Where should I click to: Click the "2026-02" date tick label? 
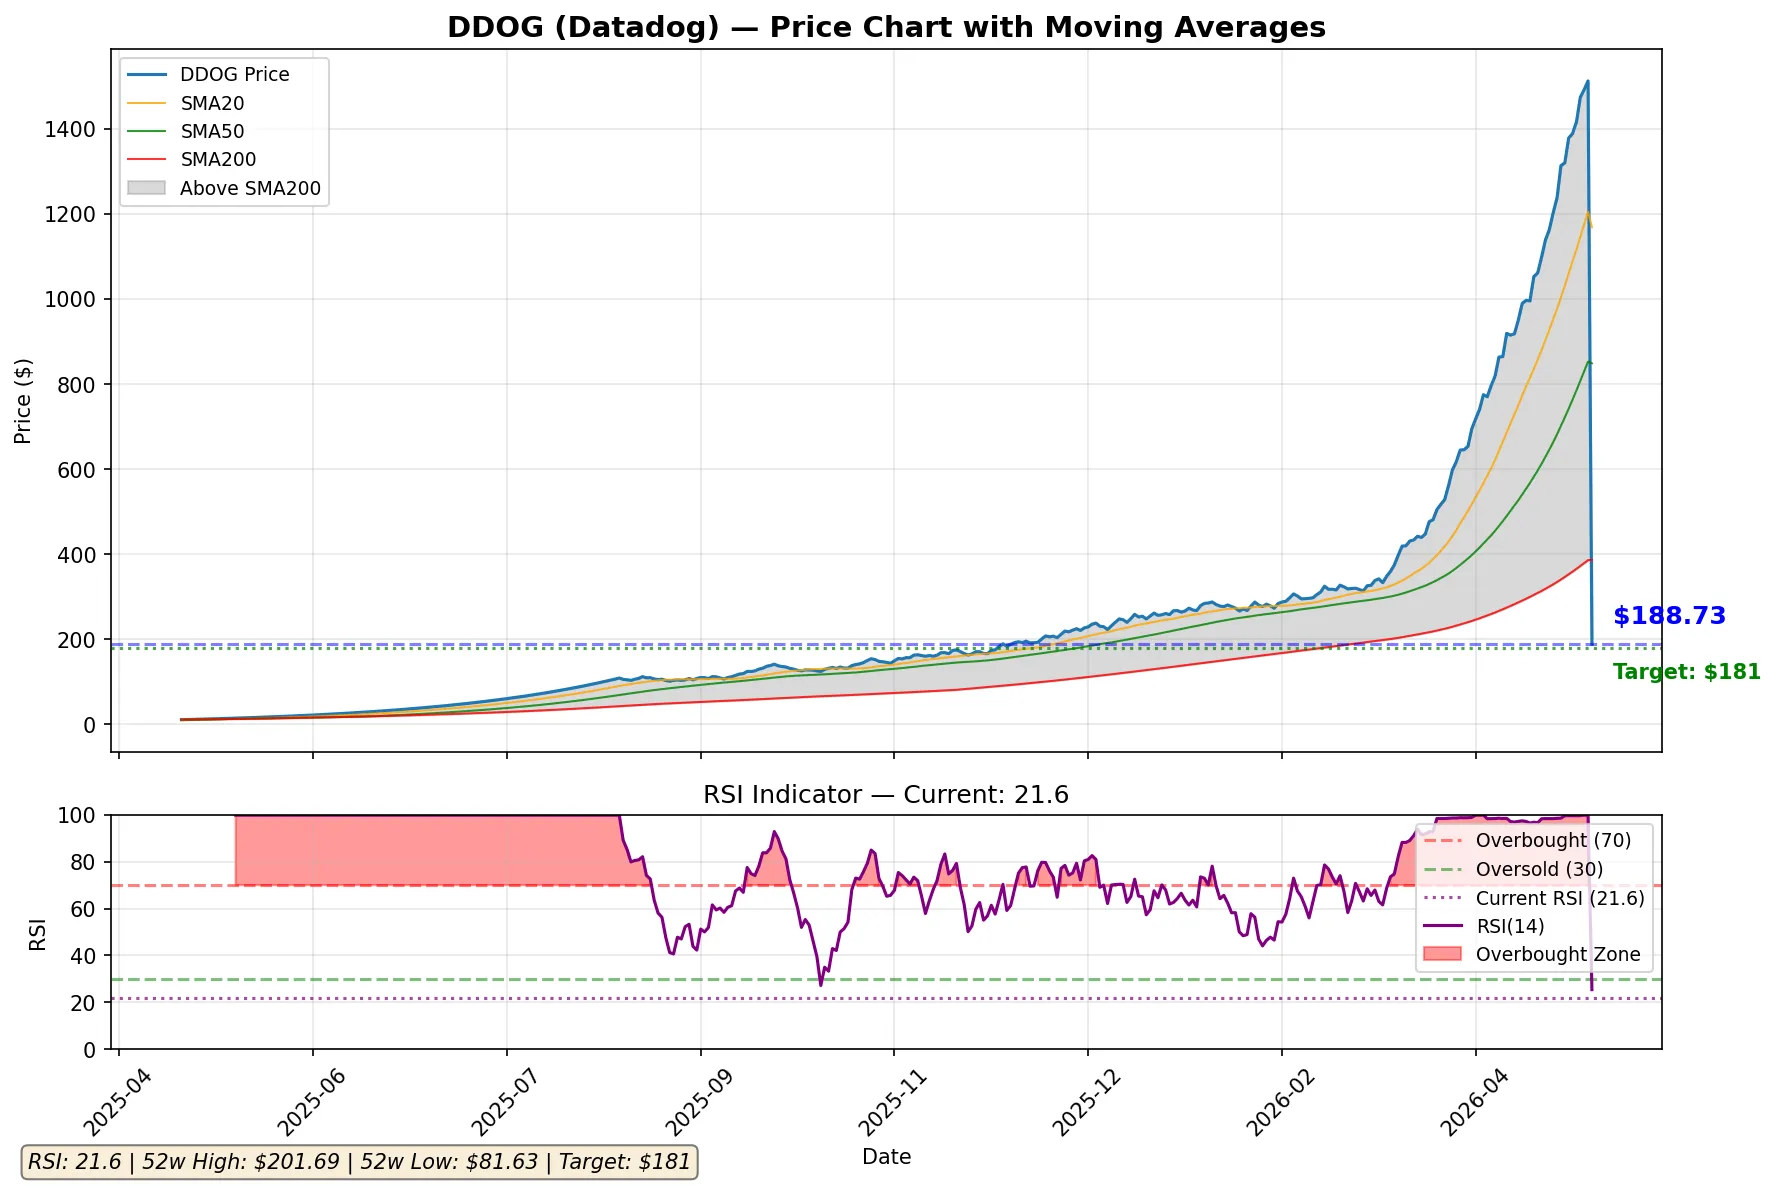point(1281,1102)
